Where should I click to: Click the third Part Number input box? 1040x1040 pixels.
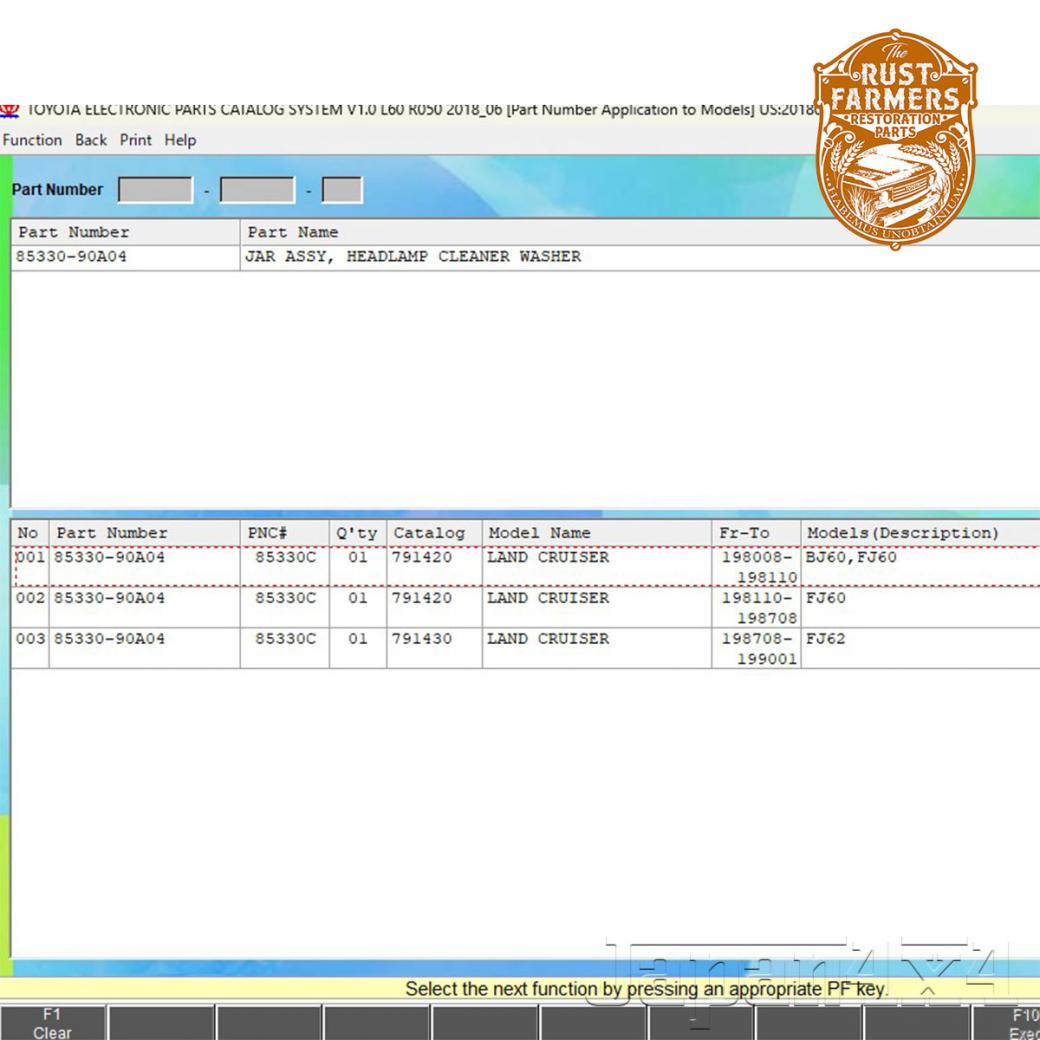(342, 190)
